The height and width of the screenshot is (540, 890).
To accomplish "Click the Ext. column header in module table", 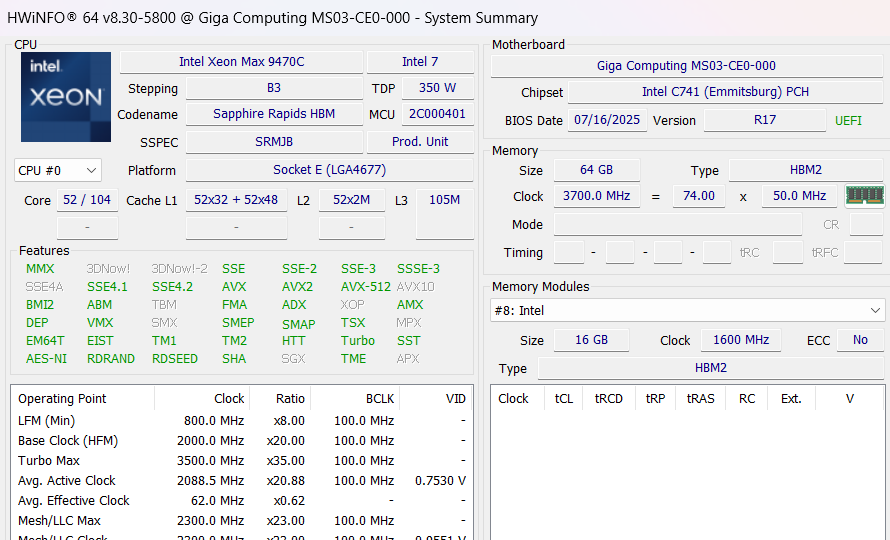I will click(791, 399).
